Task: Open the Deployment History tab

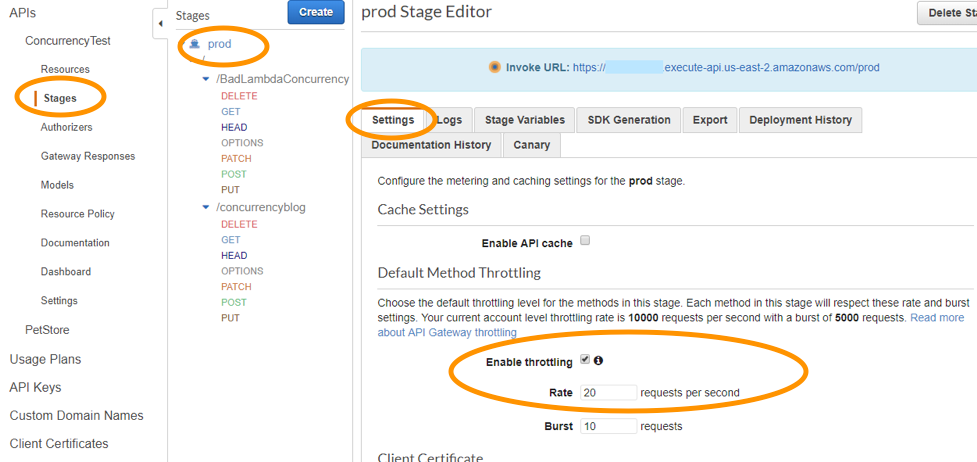Action: pyautogui.click(x=800, y=120)
